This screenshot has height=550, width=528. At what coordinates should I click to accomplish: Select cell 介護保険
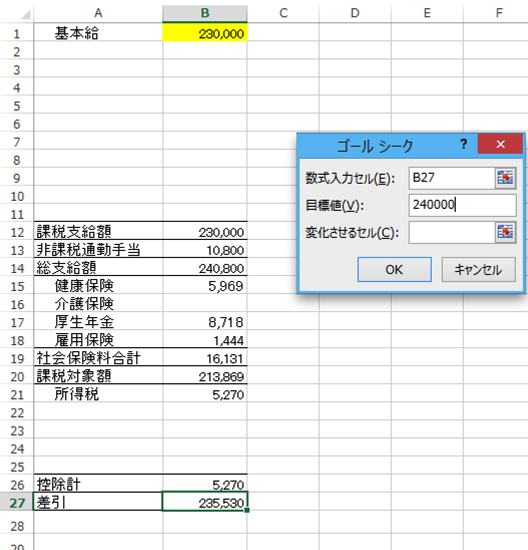[98, 304]
